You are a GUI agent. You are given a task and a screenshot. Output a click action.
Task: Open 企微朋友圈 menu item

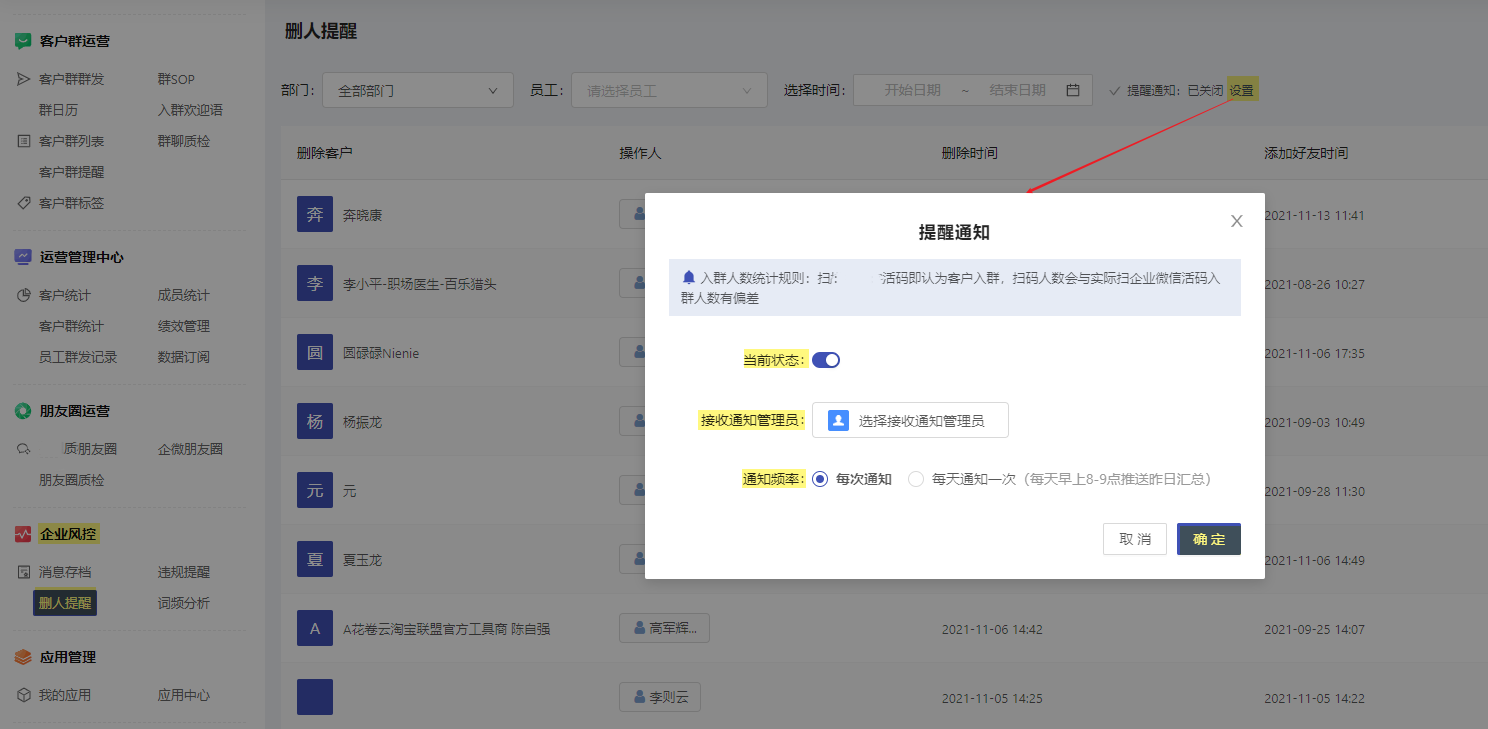(x=190, y=449)
